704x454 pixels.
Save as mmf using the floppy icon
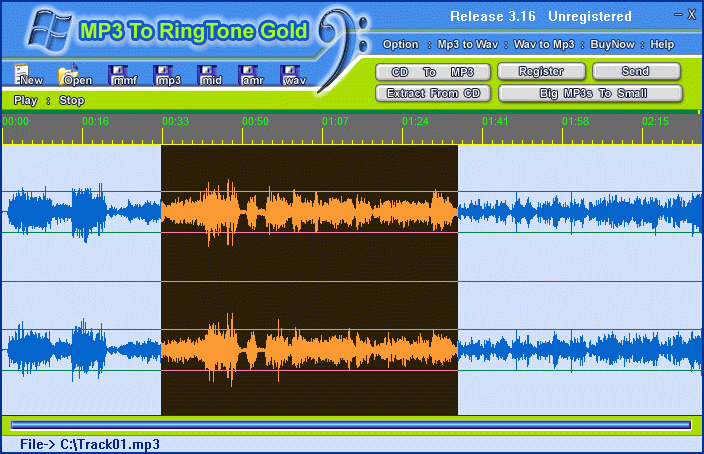pyautogui.click(x=122, y=75)
